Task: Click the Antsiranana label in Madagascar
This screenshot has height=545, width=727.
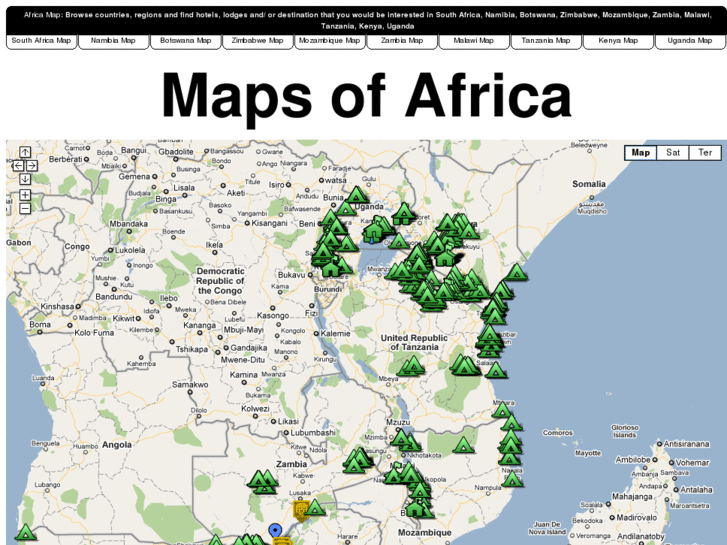Action: (686, 444)
